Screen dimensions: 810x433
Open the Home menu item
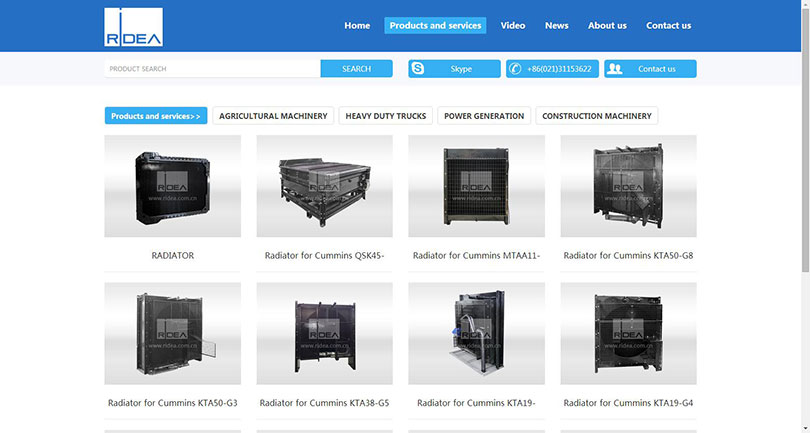pyautogui.click(x=357, y=25)
